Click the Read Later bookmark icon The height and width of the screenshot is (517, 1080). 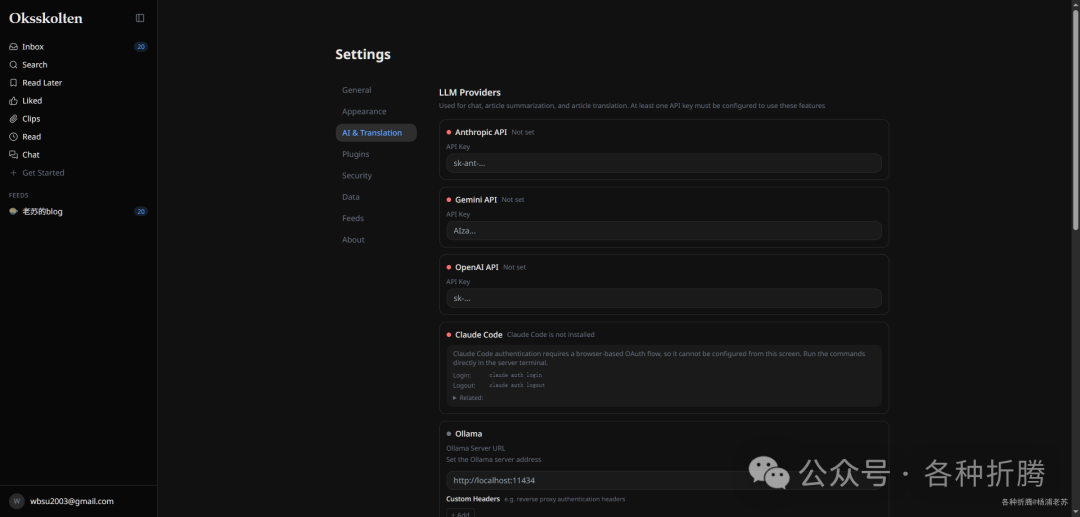pos(13,83)
